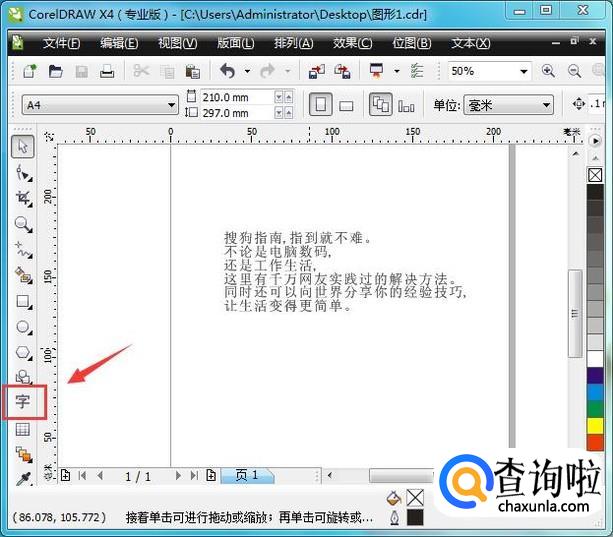613x537 pixels.
Task: Open the 文本(X) menu
Action: (471, 43)
